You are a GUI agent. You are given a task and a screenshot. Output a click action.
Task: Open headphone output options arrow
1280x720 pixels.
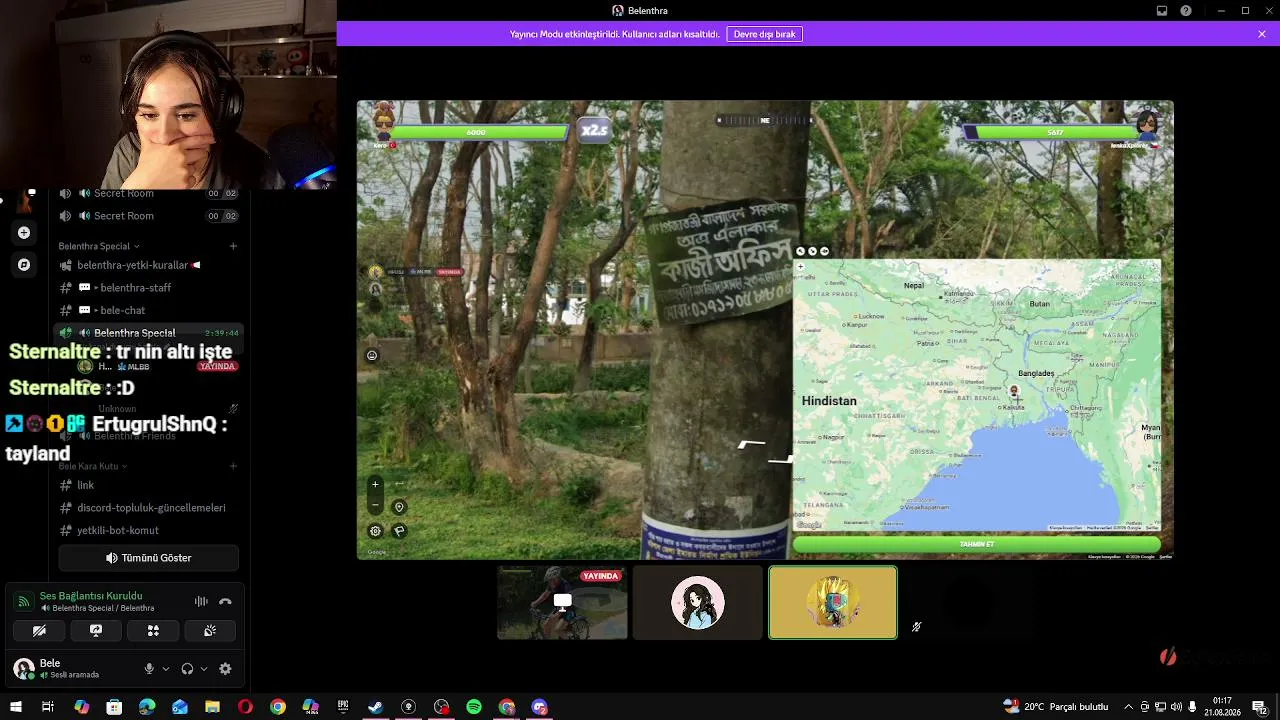click(204, 669)
